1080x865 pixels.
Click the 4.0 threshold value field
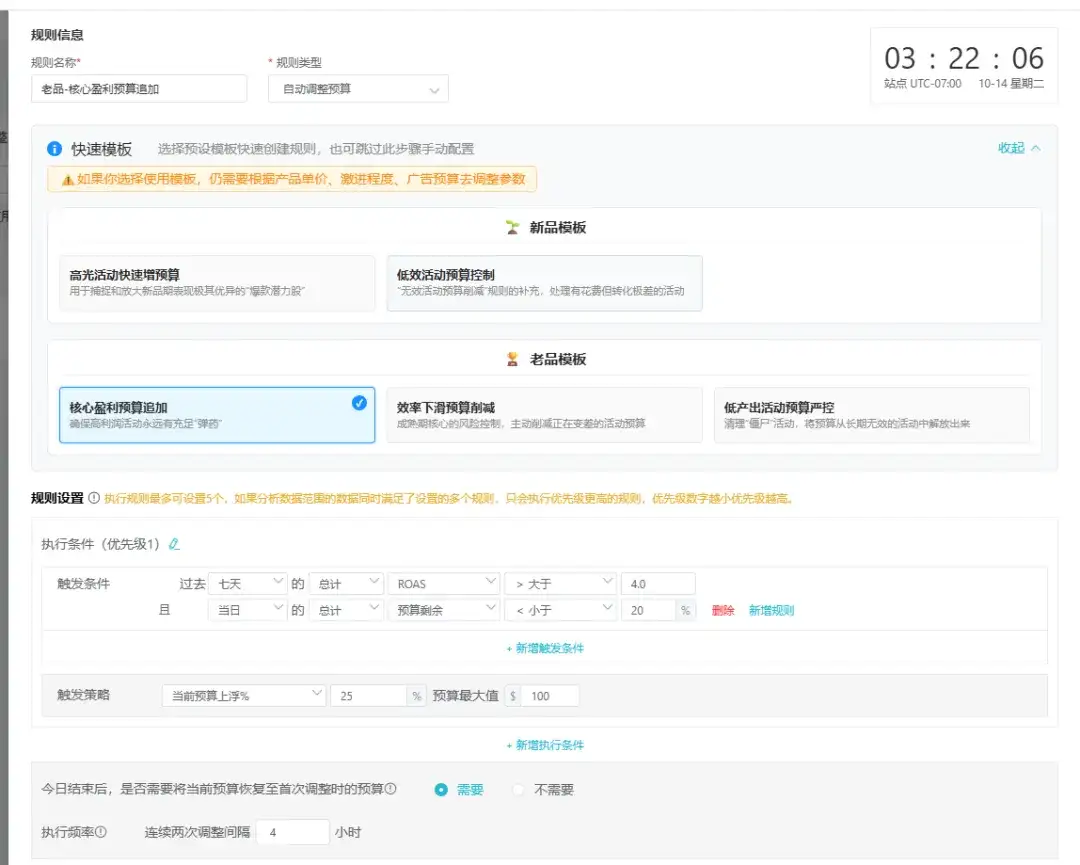(658, 584)
